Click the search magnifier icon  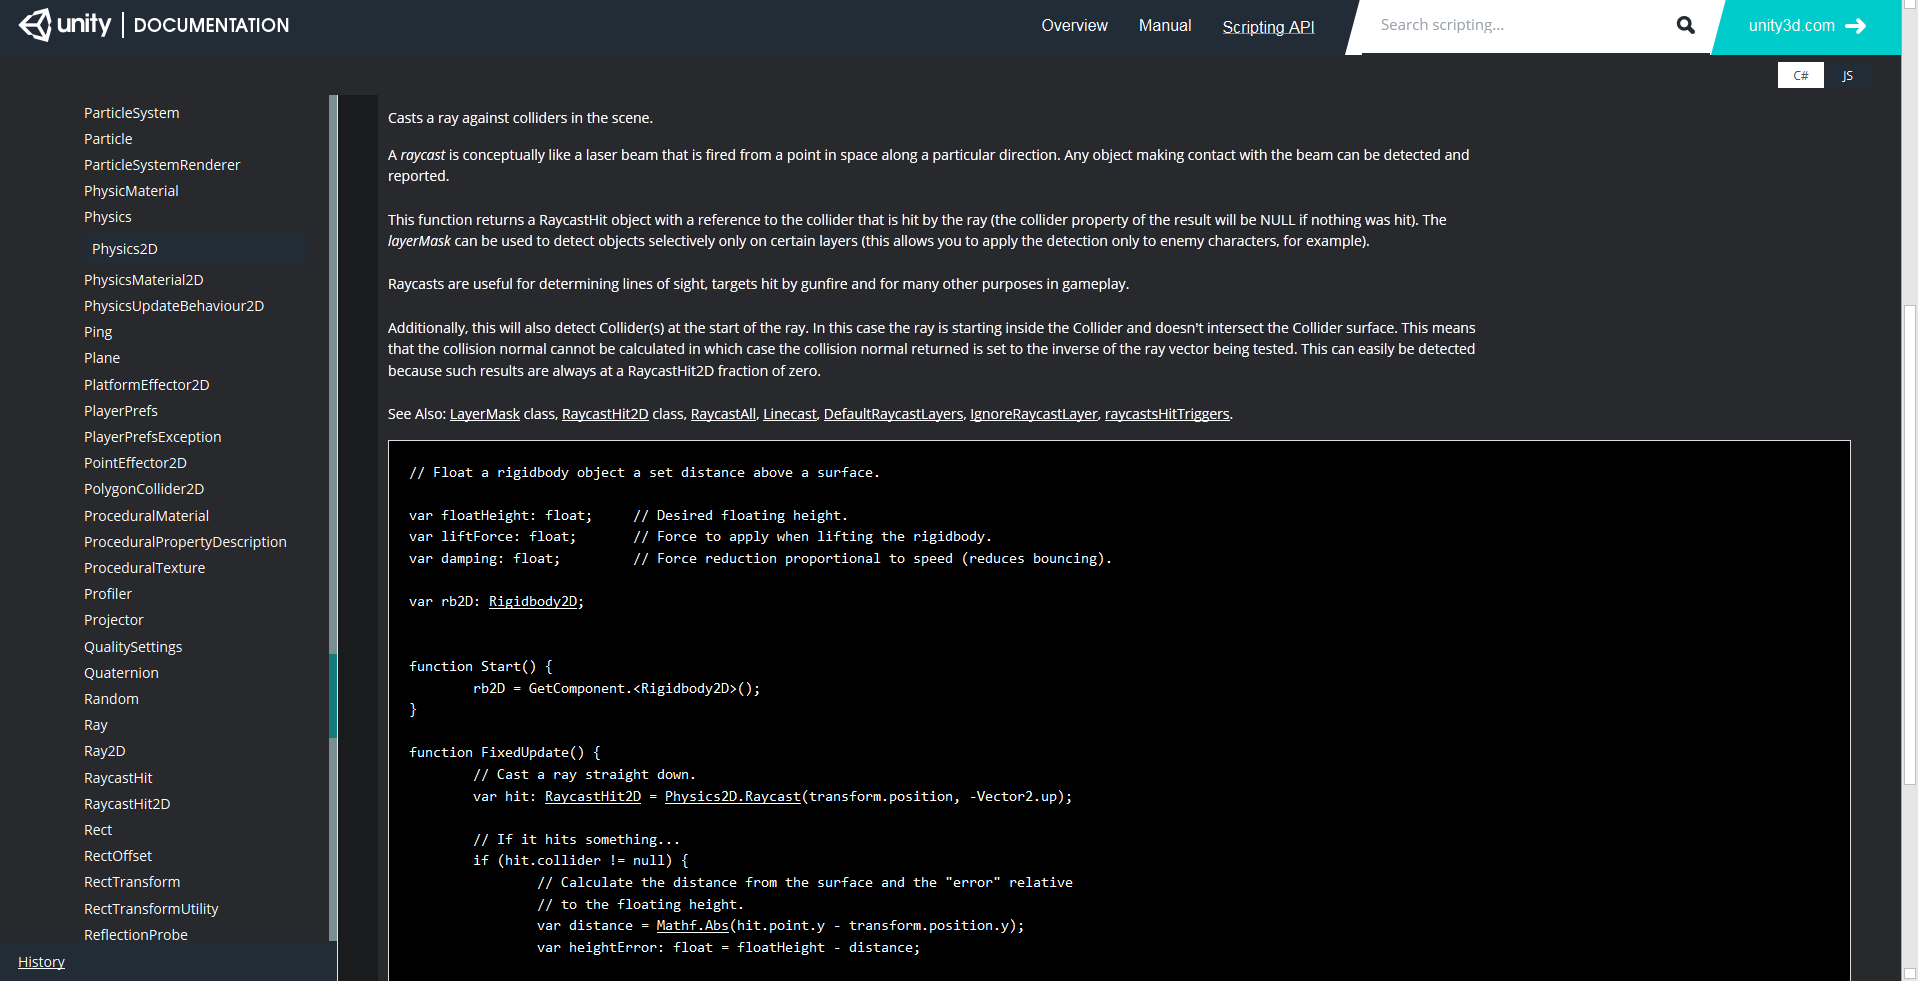(x=1685, y=25)
